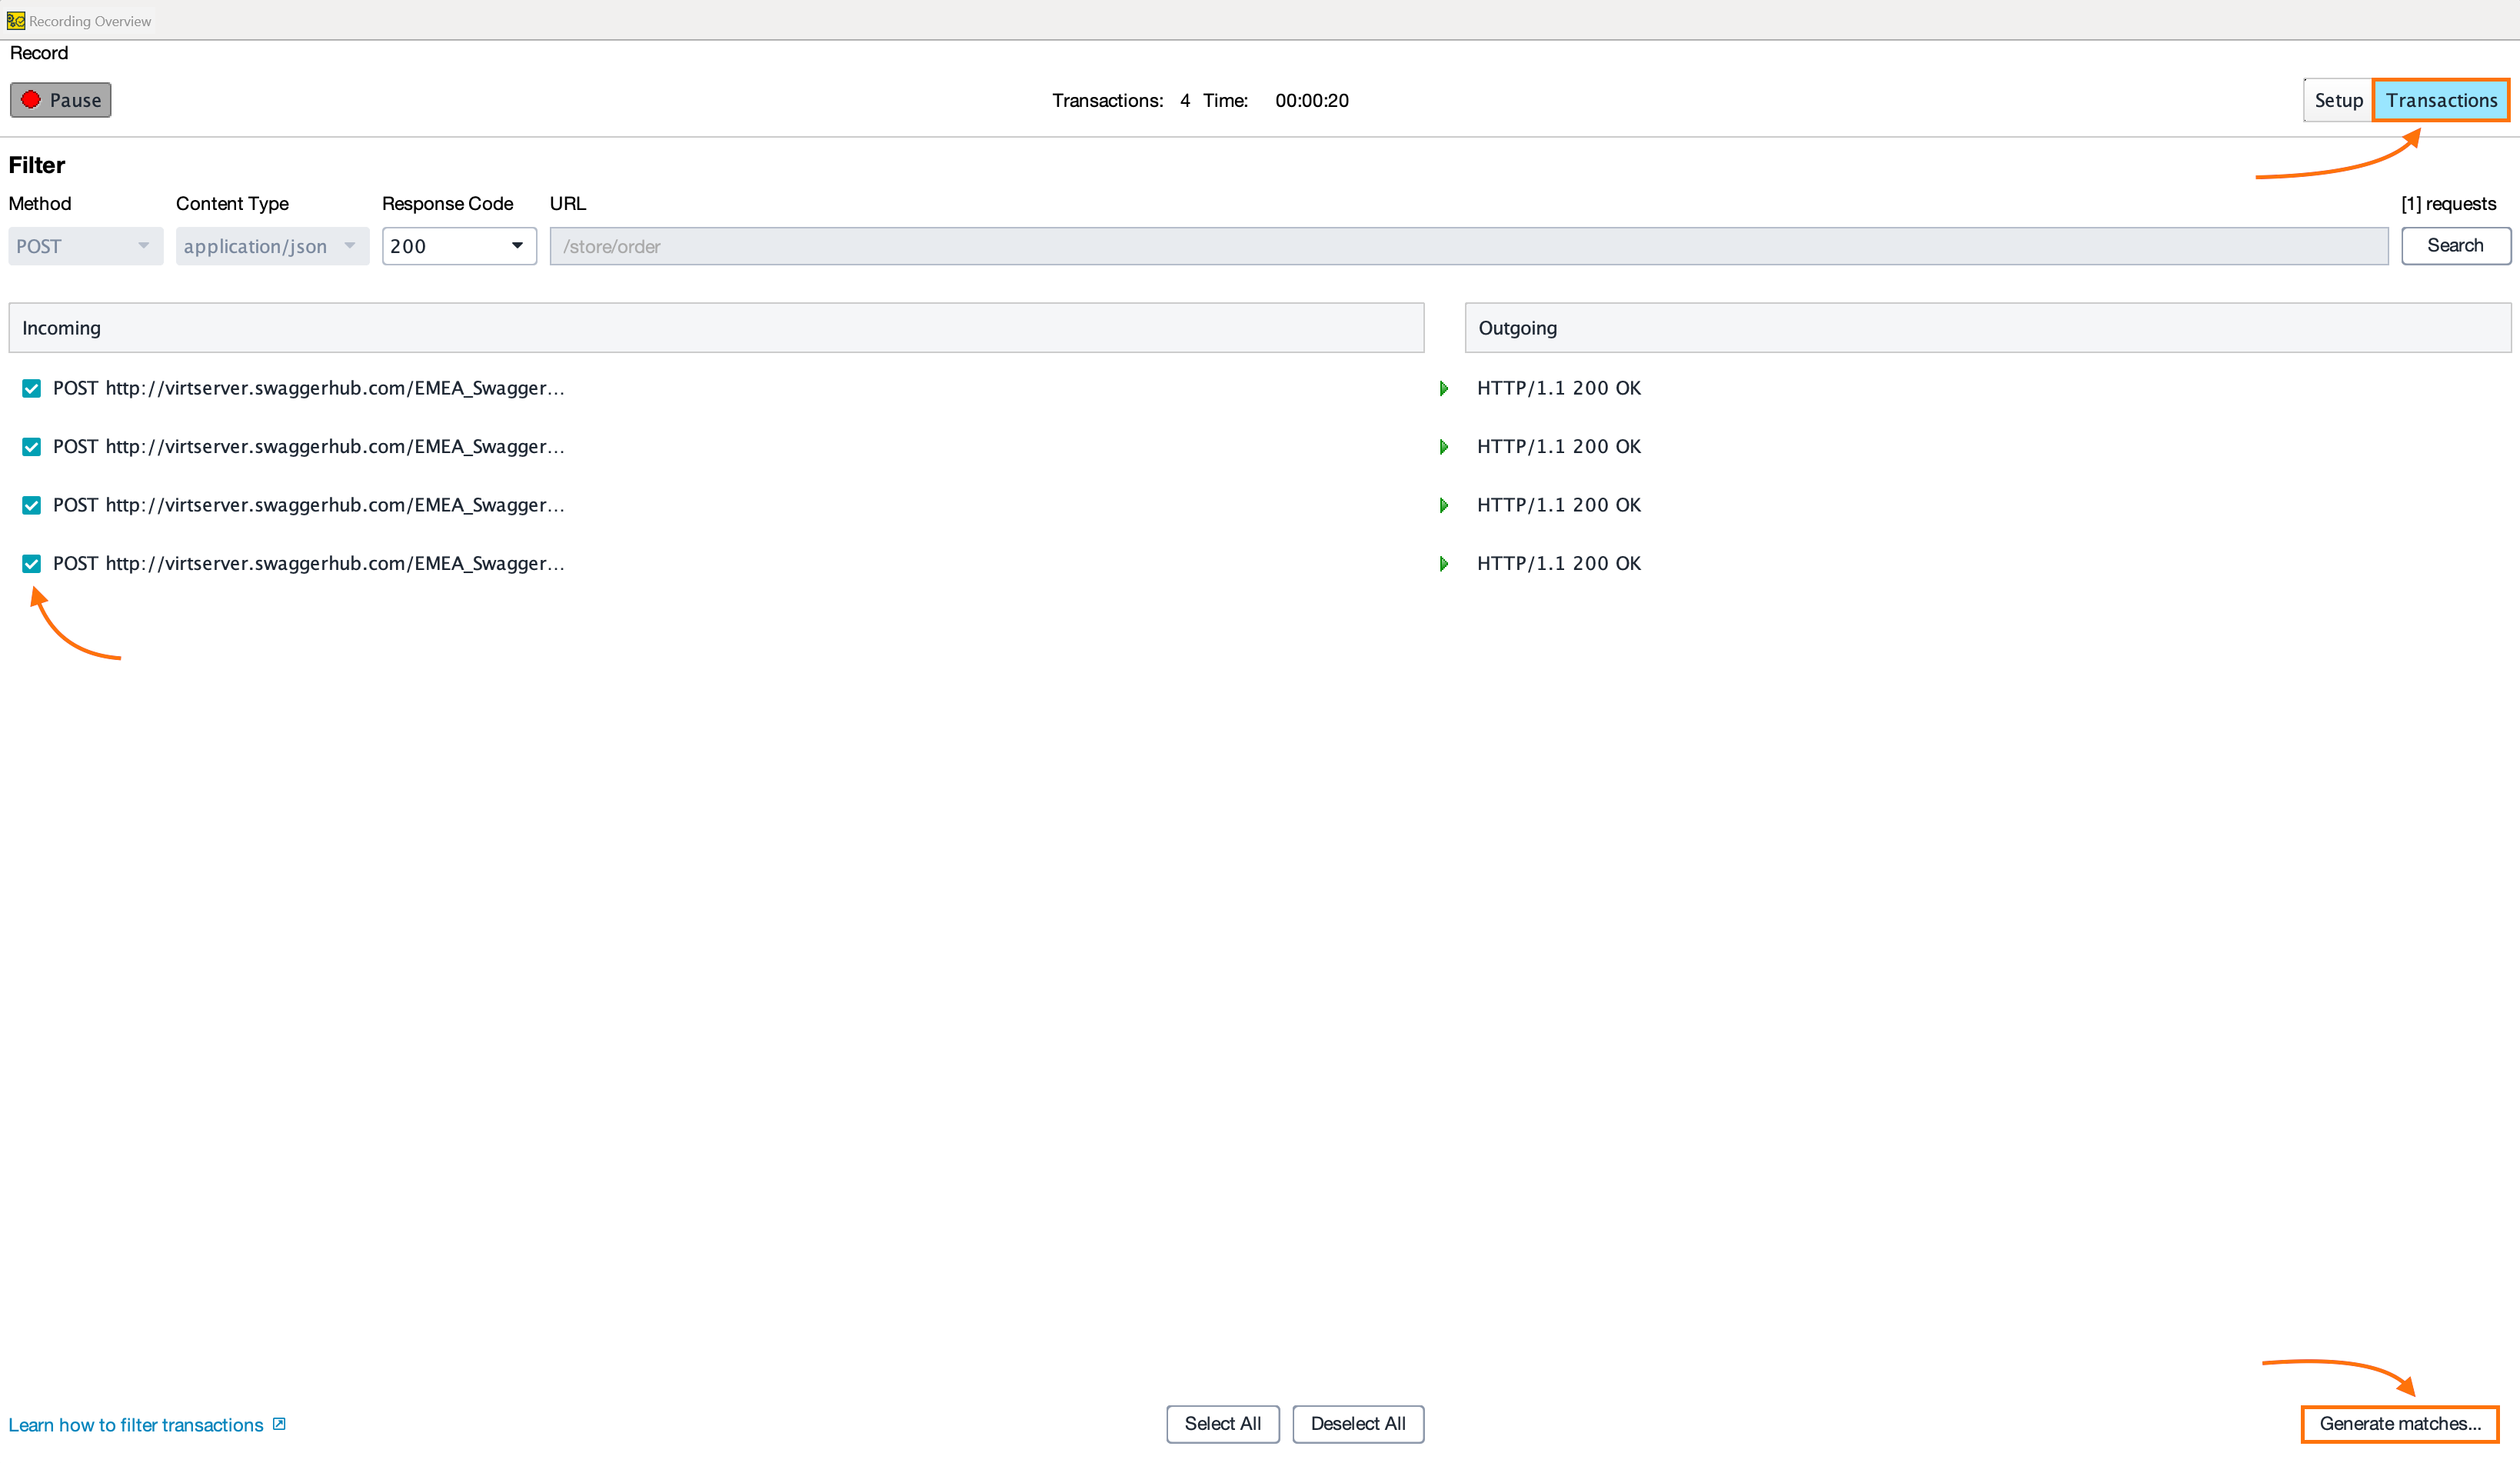This screenshot has width=2520, height=1463.
Task: Open the Method POST dropdown
Action: click(x=85, y=246)
